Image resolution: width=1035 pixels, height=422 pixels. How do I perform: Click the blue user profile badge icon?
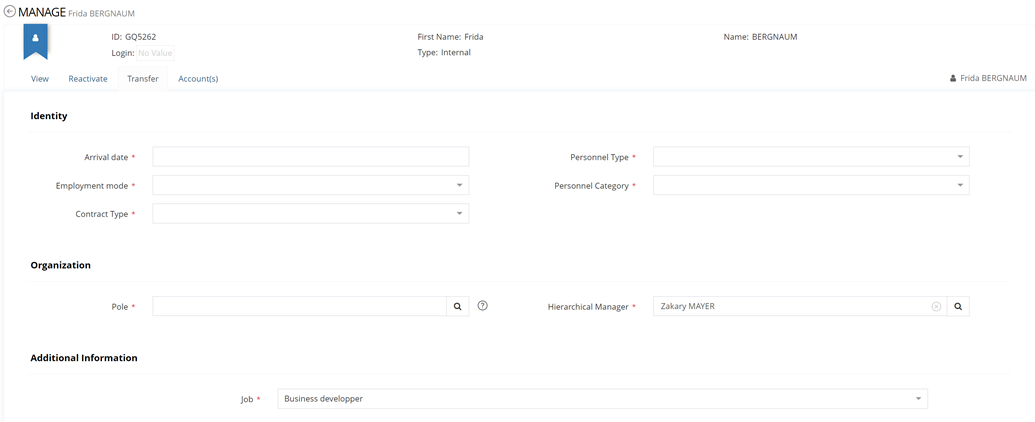(36, 40)
